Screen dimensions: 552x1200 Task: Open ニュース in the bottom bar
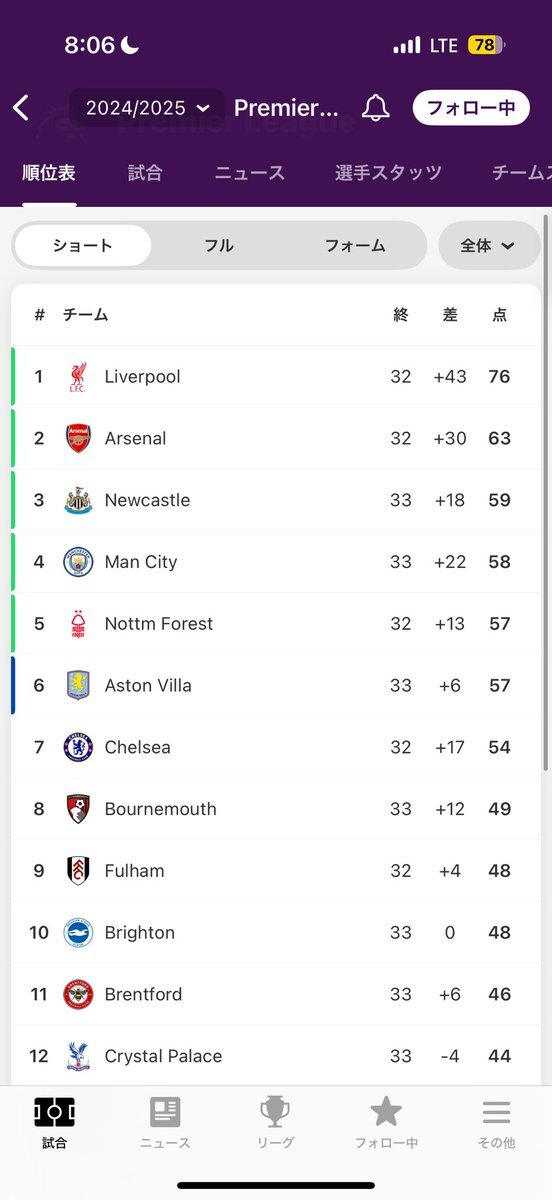tap(165, 1122)
